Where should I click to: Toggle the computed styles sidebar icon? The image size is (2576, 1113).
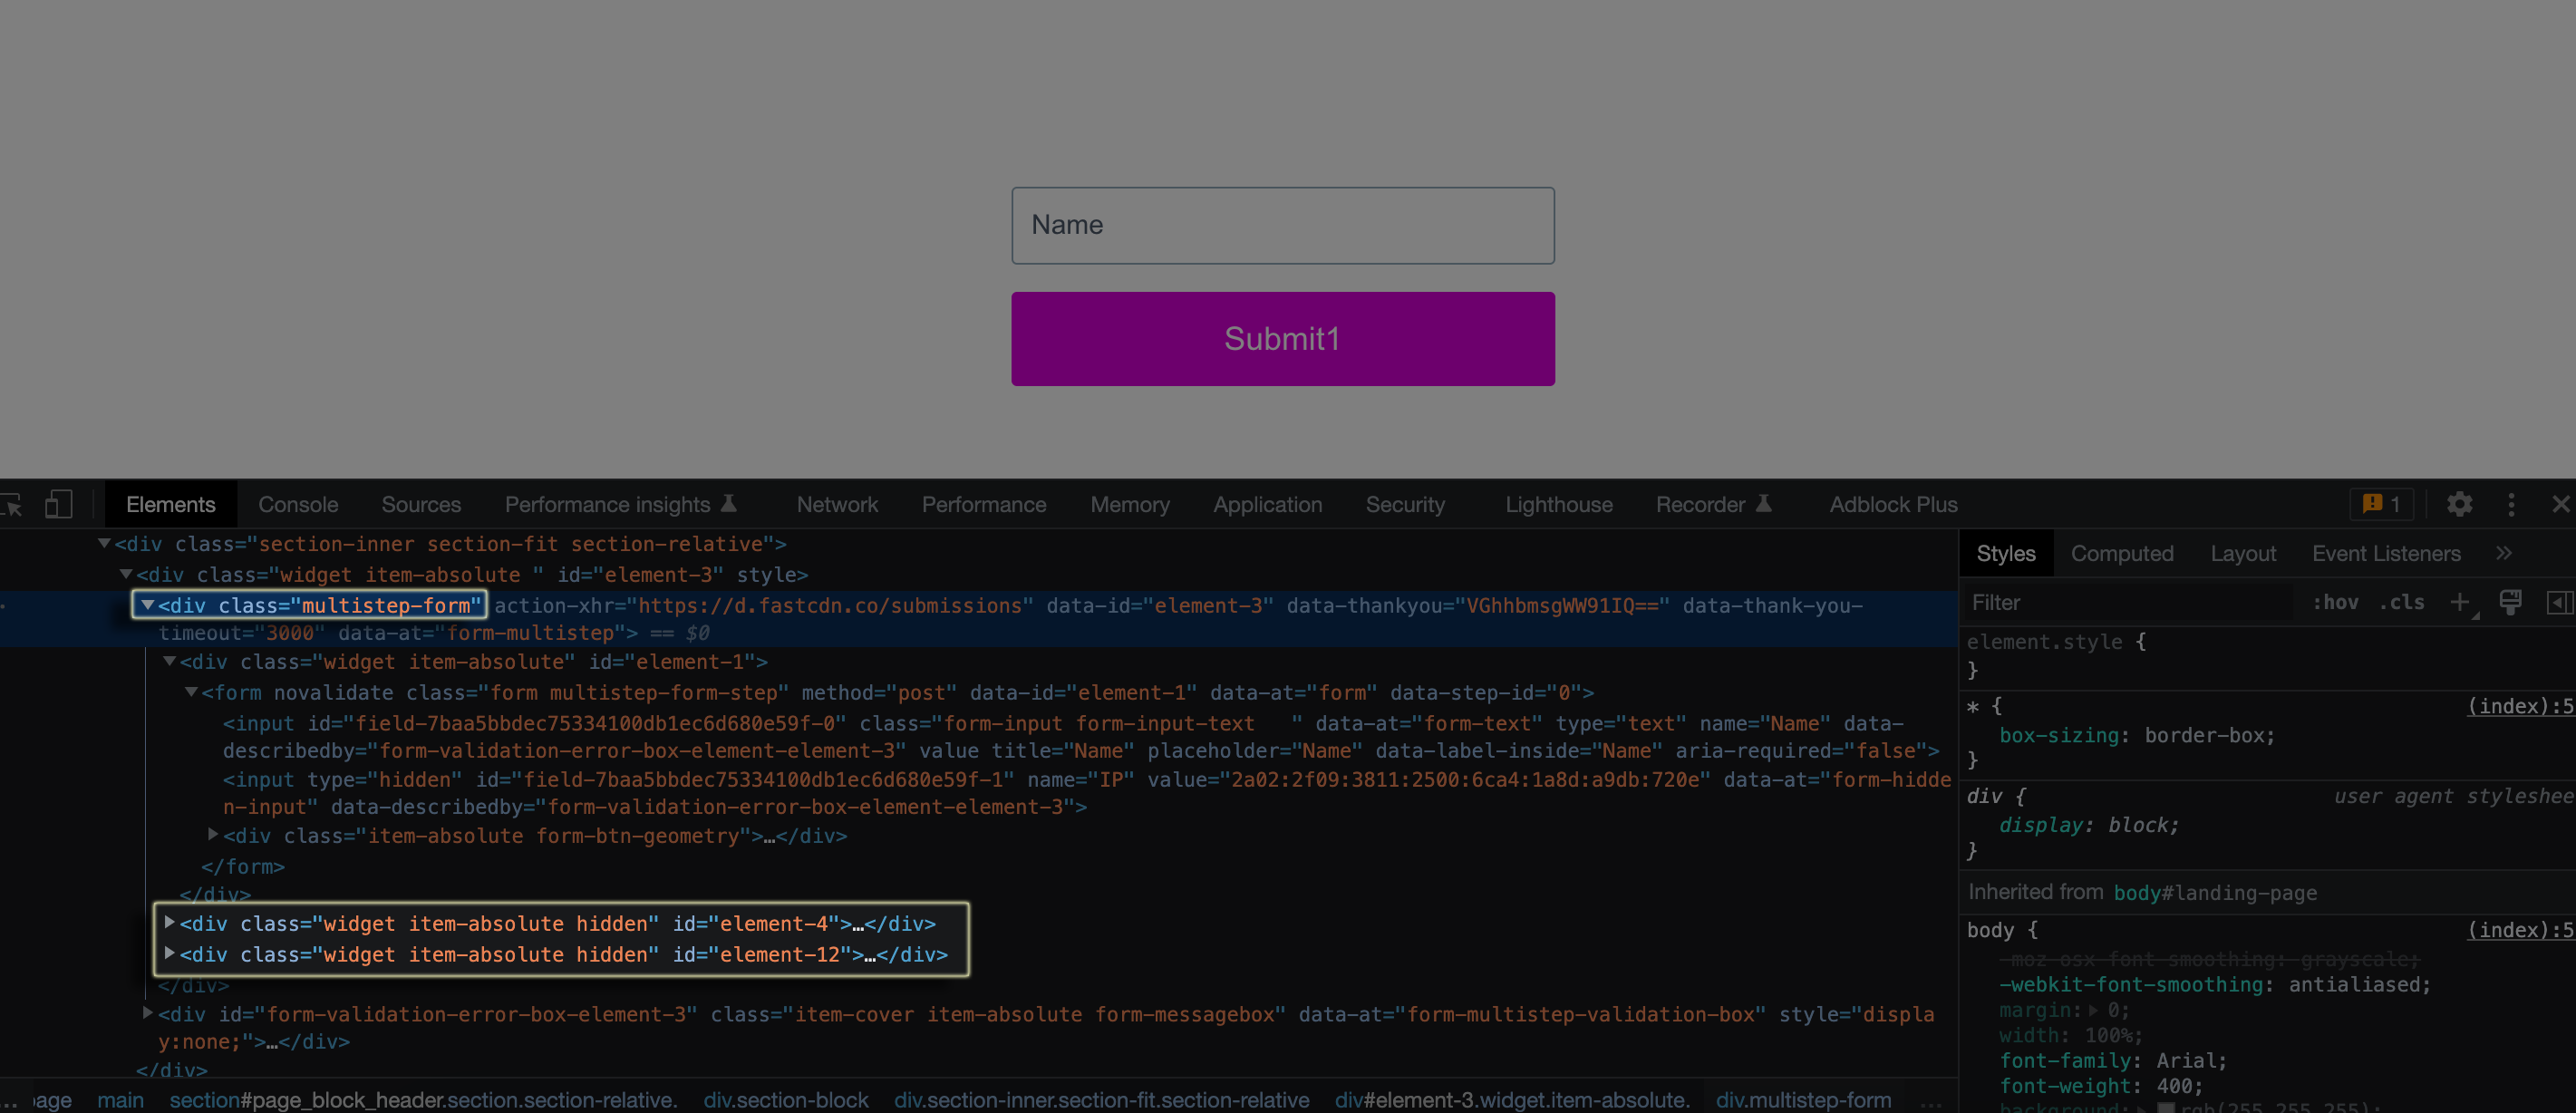tap(2559, 602)
